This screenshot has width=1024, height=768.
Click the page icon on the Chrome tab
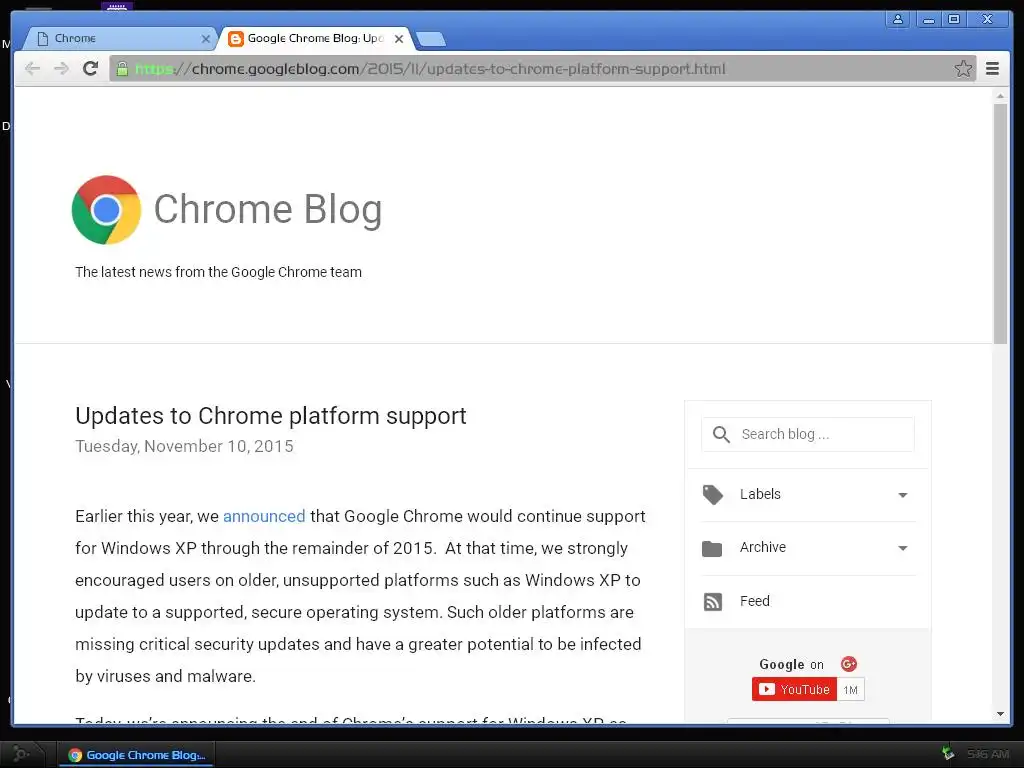(43, 39)
